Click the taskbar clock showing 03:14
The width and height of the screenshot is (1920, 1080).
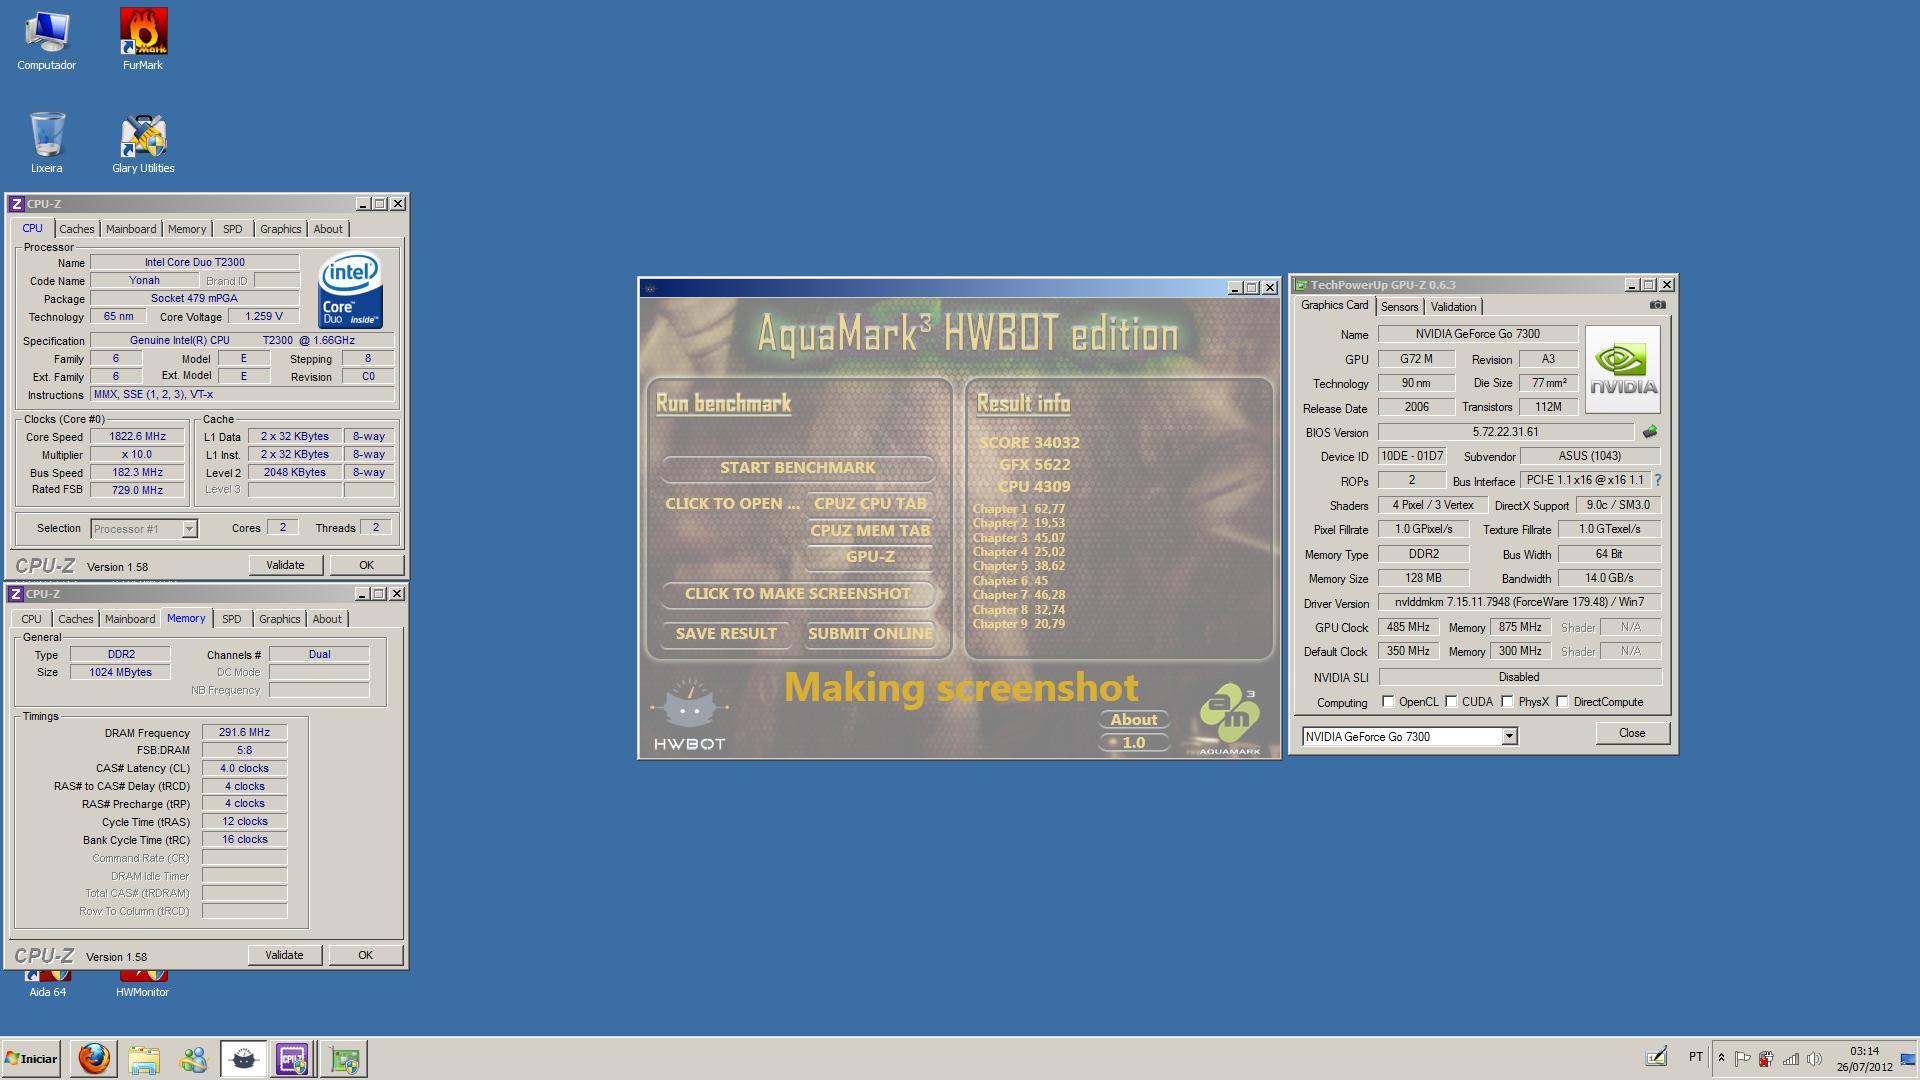tap(1864, 1059)
